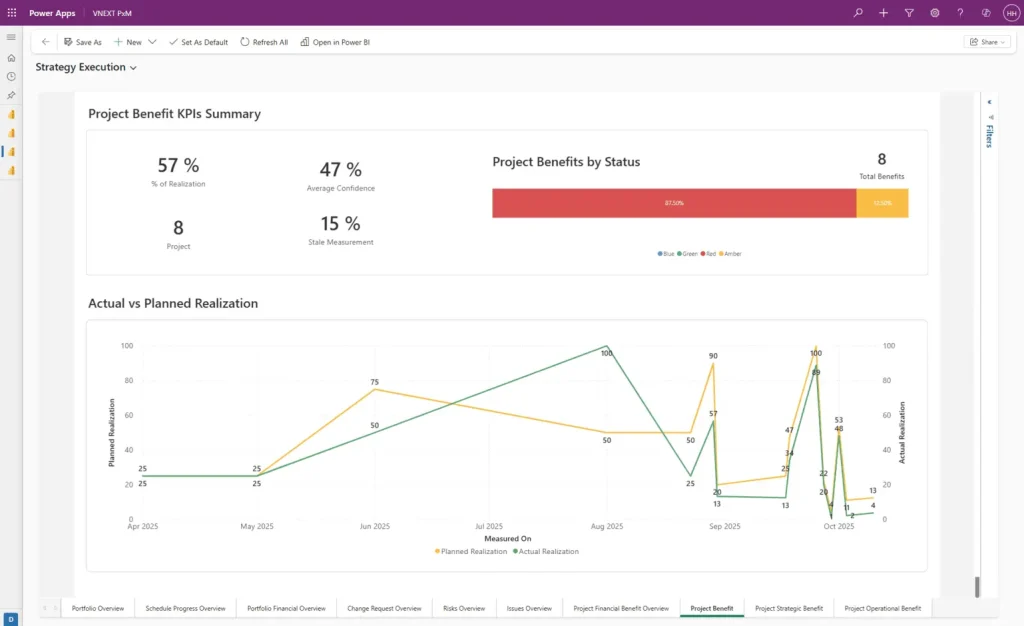This screenshot has height=626, width=1024.
Task: Open the Share dropdown button
Action: (987, 42)
